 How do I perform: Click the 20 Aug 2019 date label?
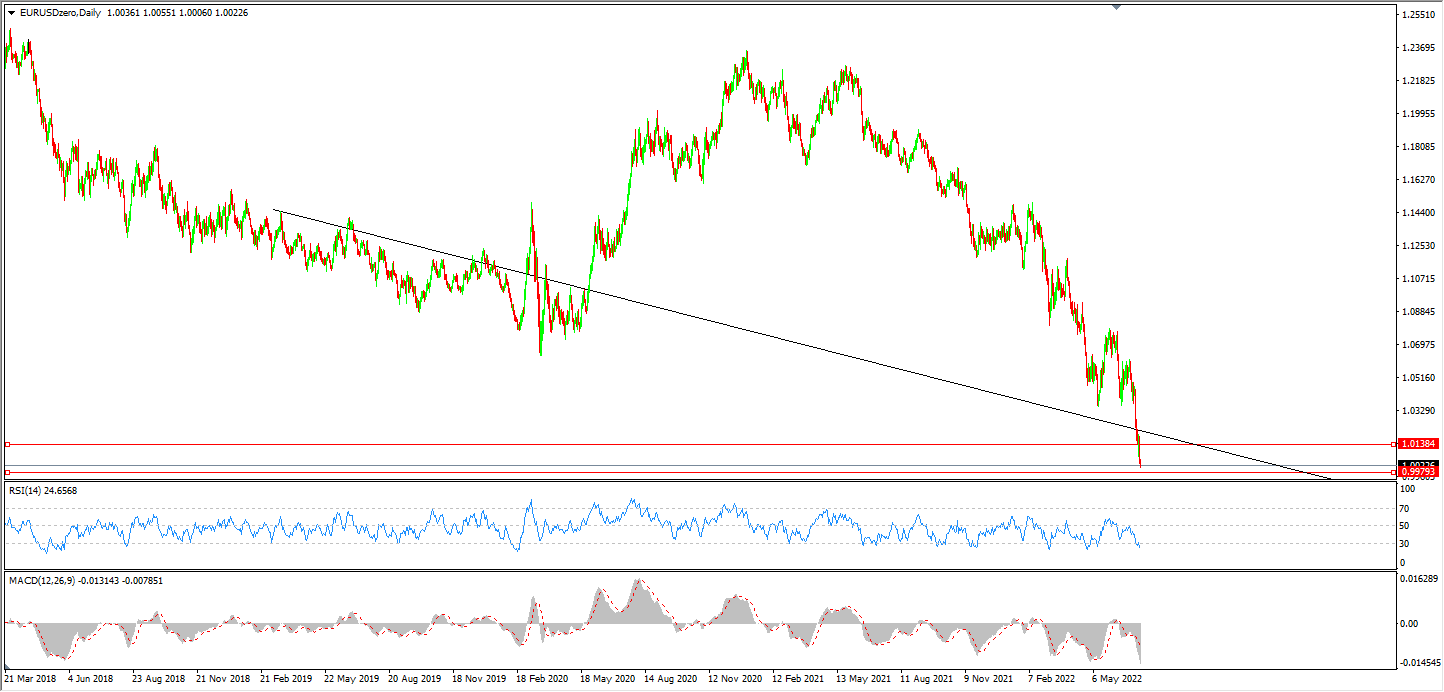[x=415, y=678]
